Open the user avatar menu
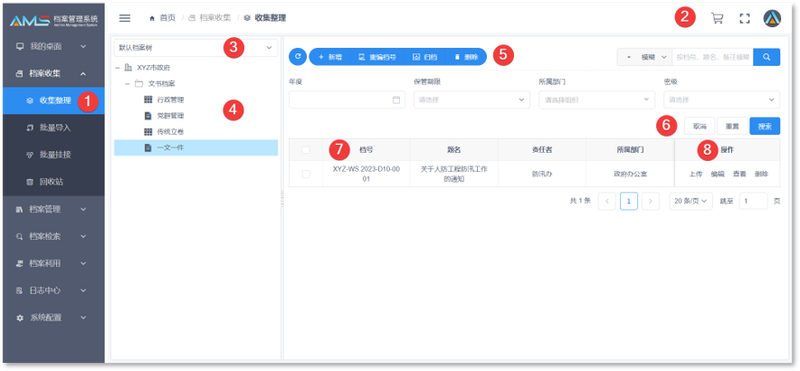This screenshot has width=800, height=371. click(x=772, y=18)
